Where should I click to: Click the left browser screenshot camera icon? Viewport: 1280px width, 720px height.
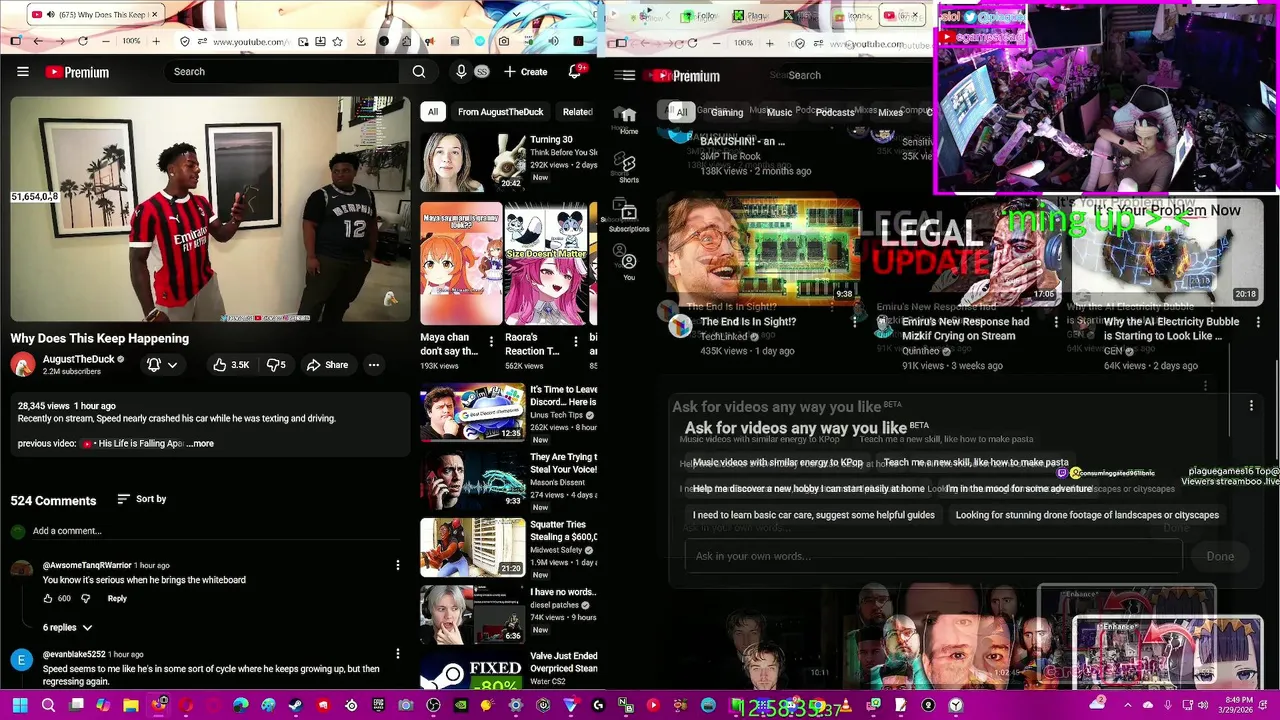[504, 41]
